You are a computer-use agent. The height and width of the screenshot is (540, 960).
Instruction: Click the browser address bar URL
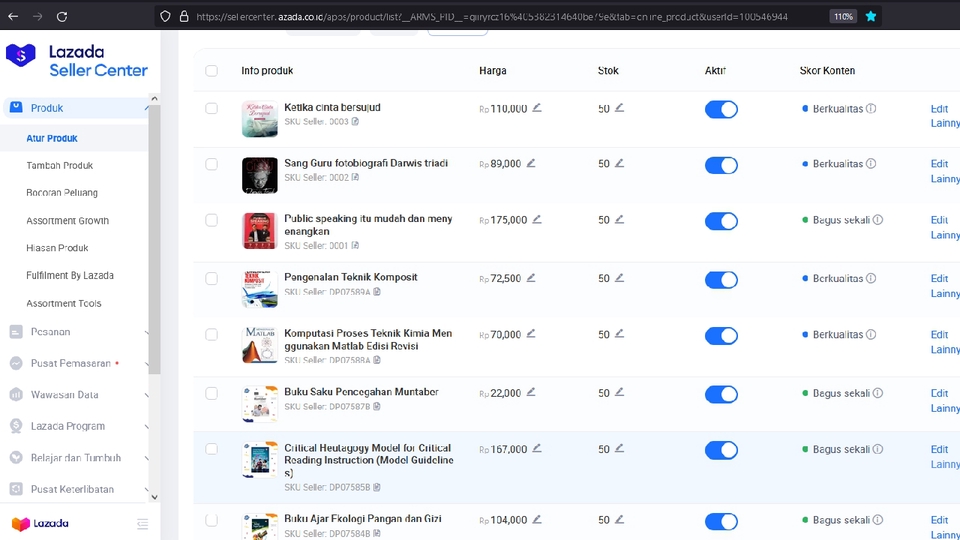click(492, 17)
